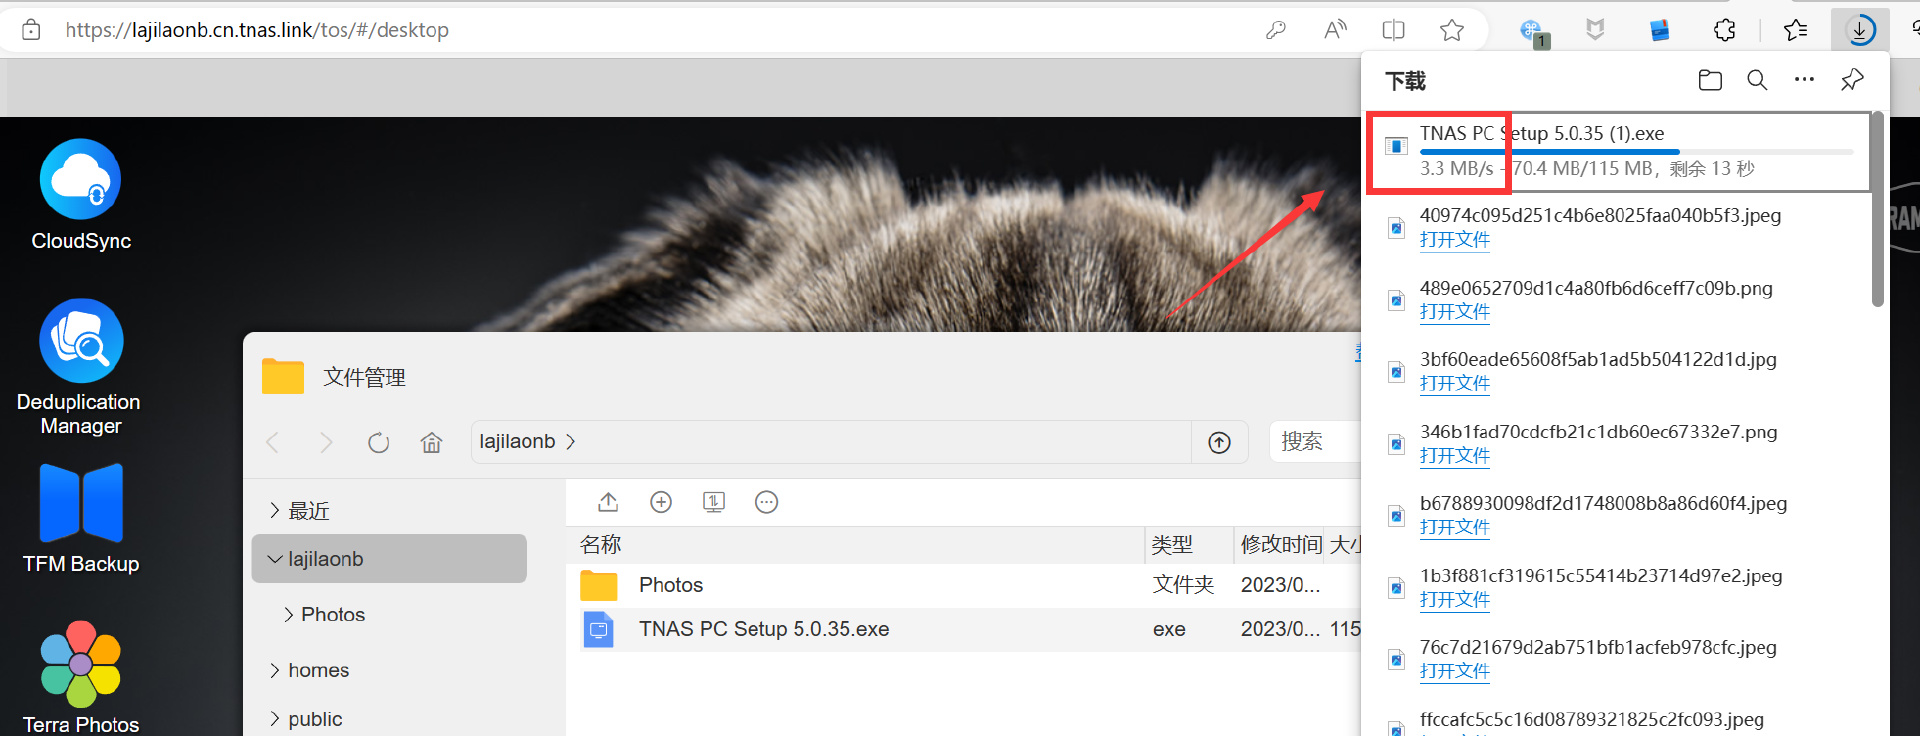Open the browser extensions puzzle icon
1920x736 pixels.
pos(1725,30)
